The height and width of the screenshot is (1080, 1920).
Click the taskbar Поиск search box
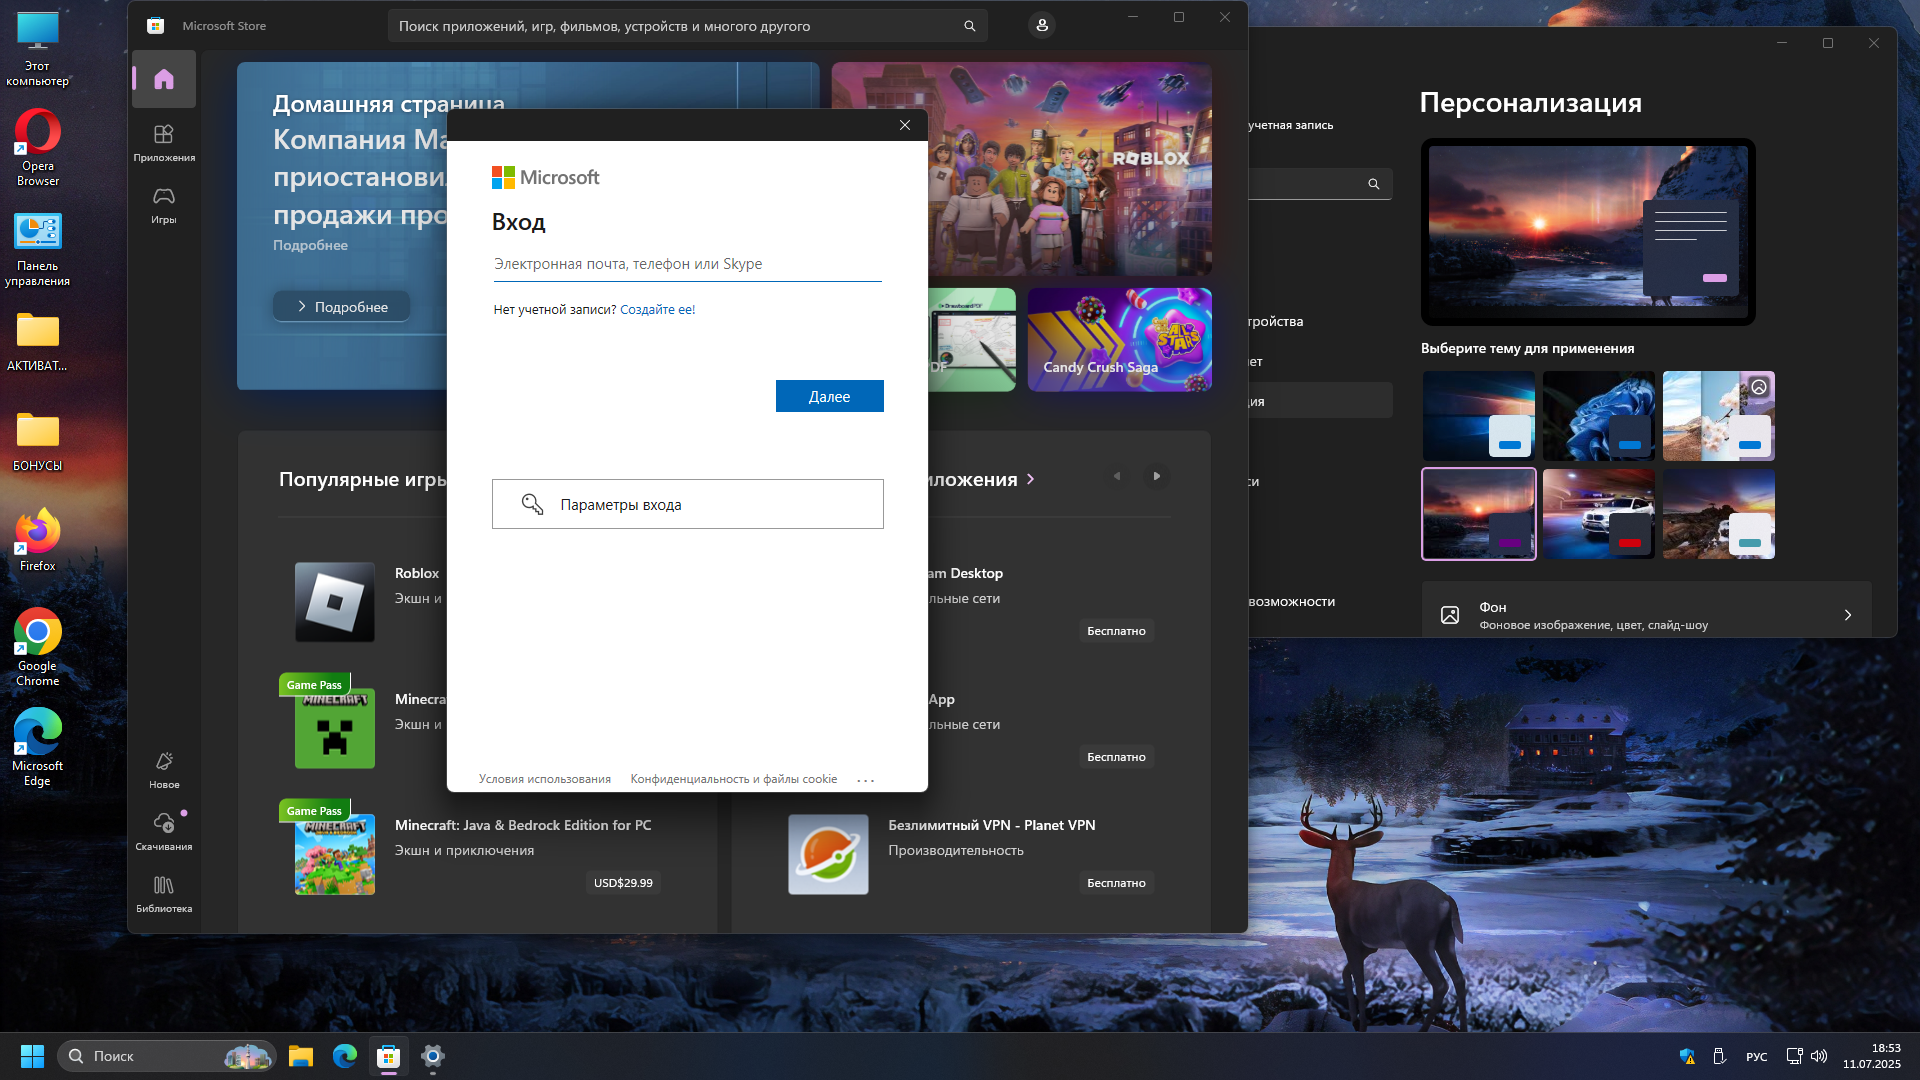166,1056
